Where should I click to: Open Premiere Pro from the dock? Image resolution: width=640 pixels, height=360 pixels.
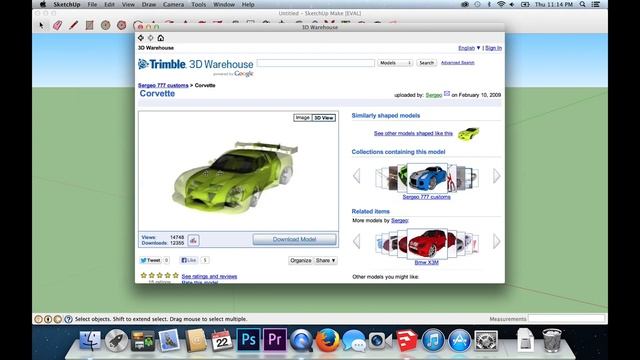point(275,340)
